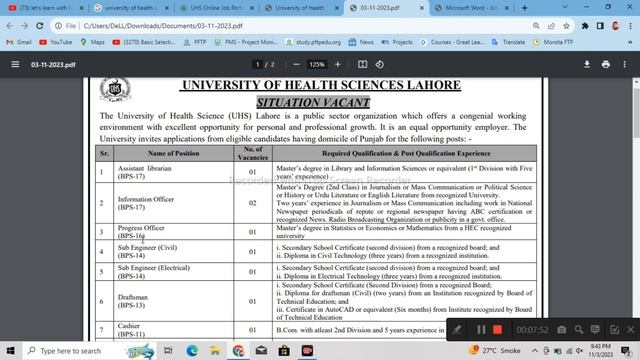Open the Extensions puzzle icon

(585, 26)
